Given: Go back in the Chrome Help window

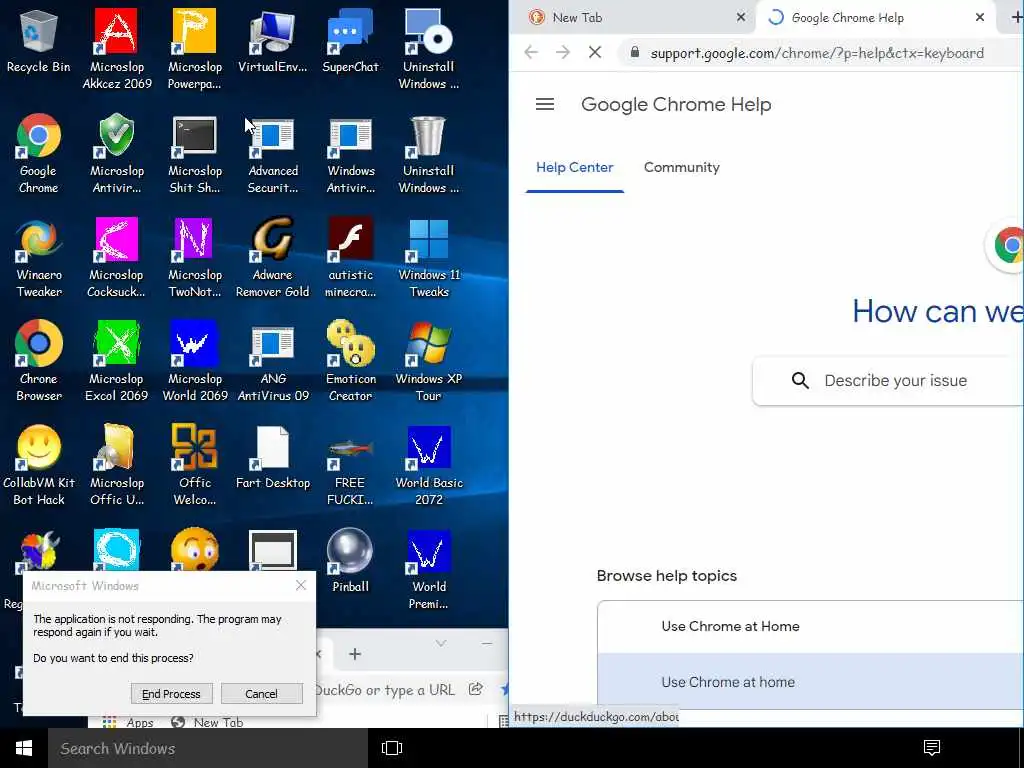Looking at the screenshot, I should 531,52.
